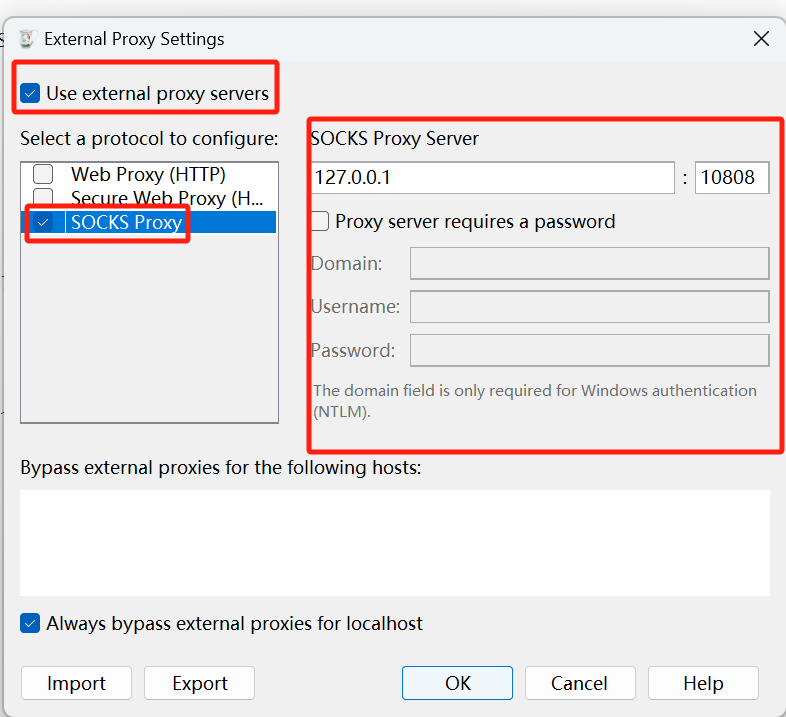Click the proxy host field containing 127.0.0.1

(492, 178)
